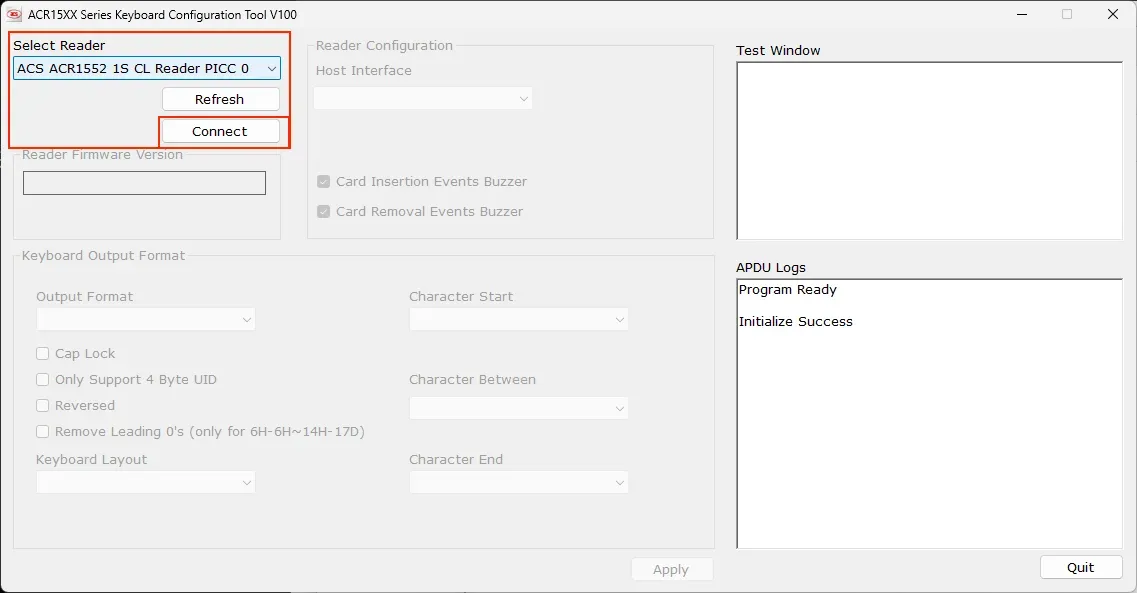
Task: Expand the Keyboard Layout dropdown
Action: click(146, 482)
